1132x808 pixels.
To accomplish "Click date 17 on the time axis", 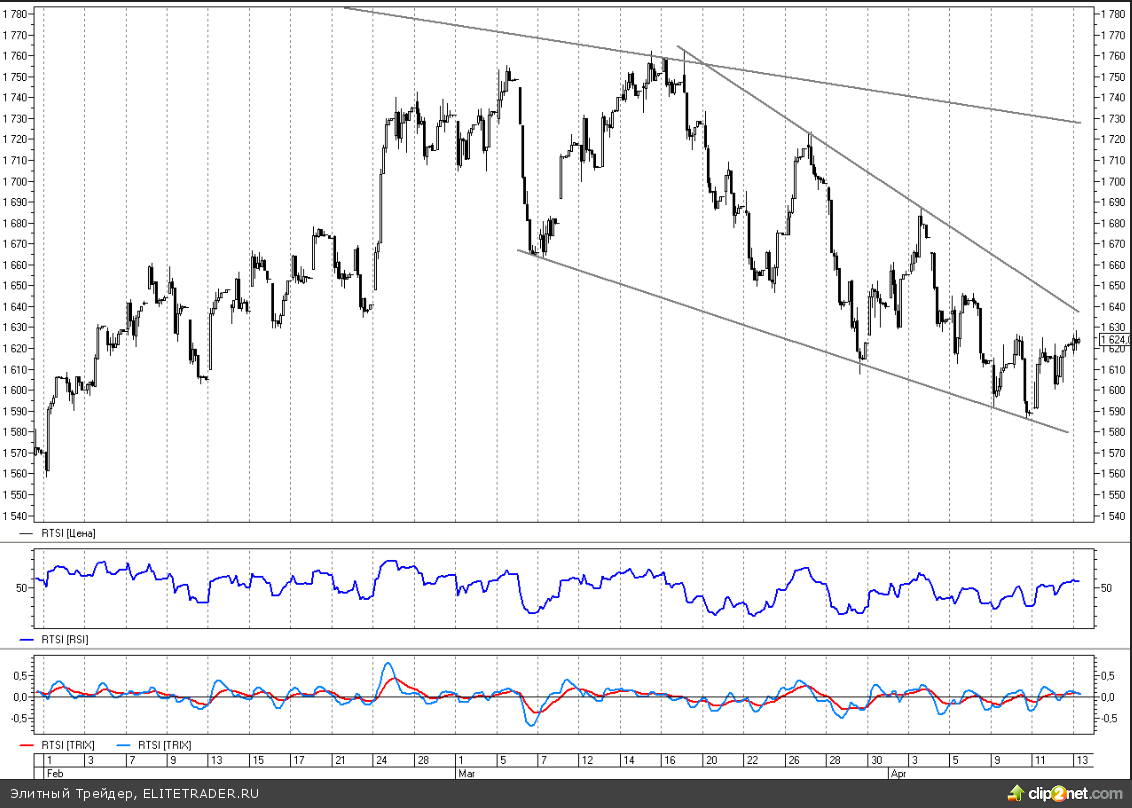I will coord(299,760).
